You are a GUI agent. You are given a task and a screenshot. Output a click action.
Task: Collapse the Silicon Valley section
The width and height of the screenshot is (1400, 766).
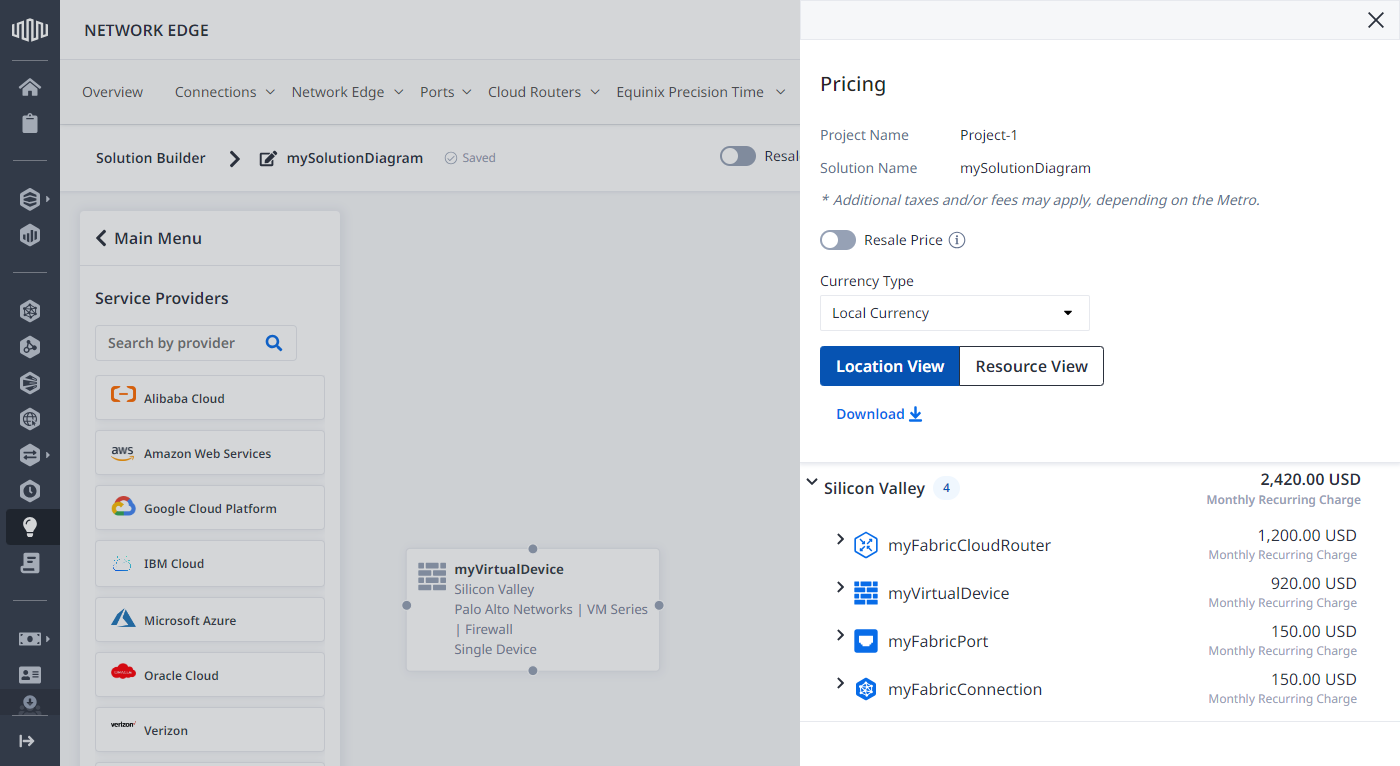[x=812, y=483]
